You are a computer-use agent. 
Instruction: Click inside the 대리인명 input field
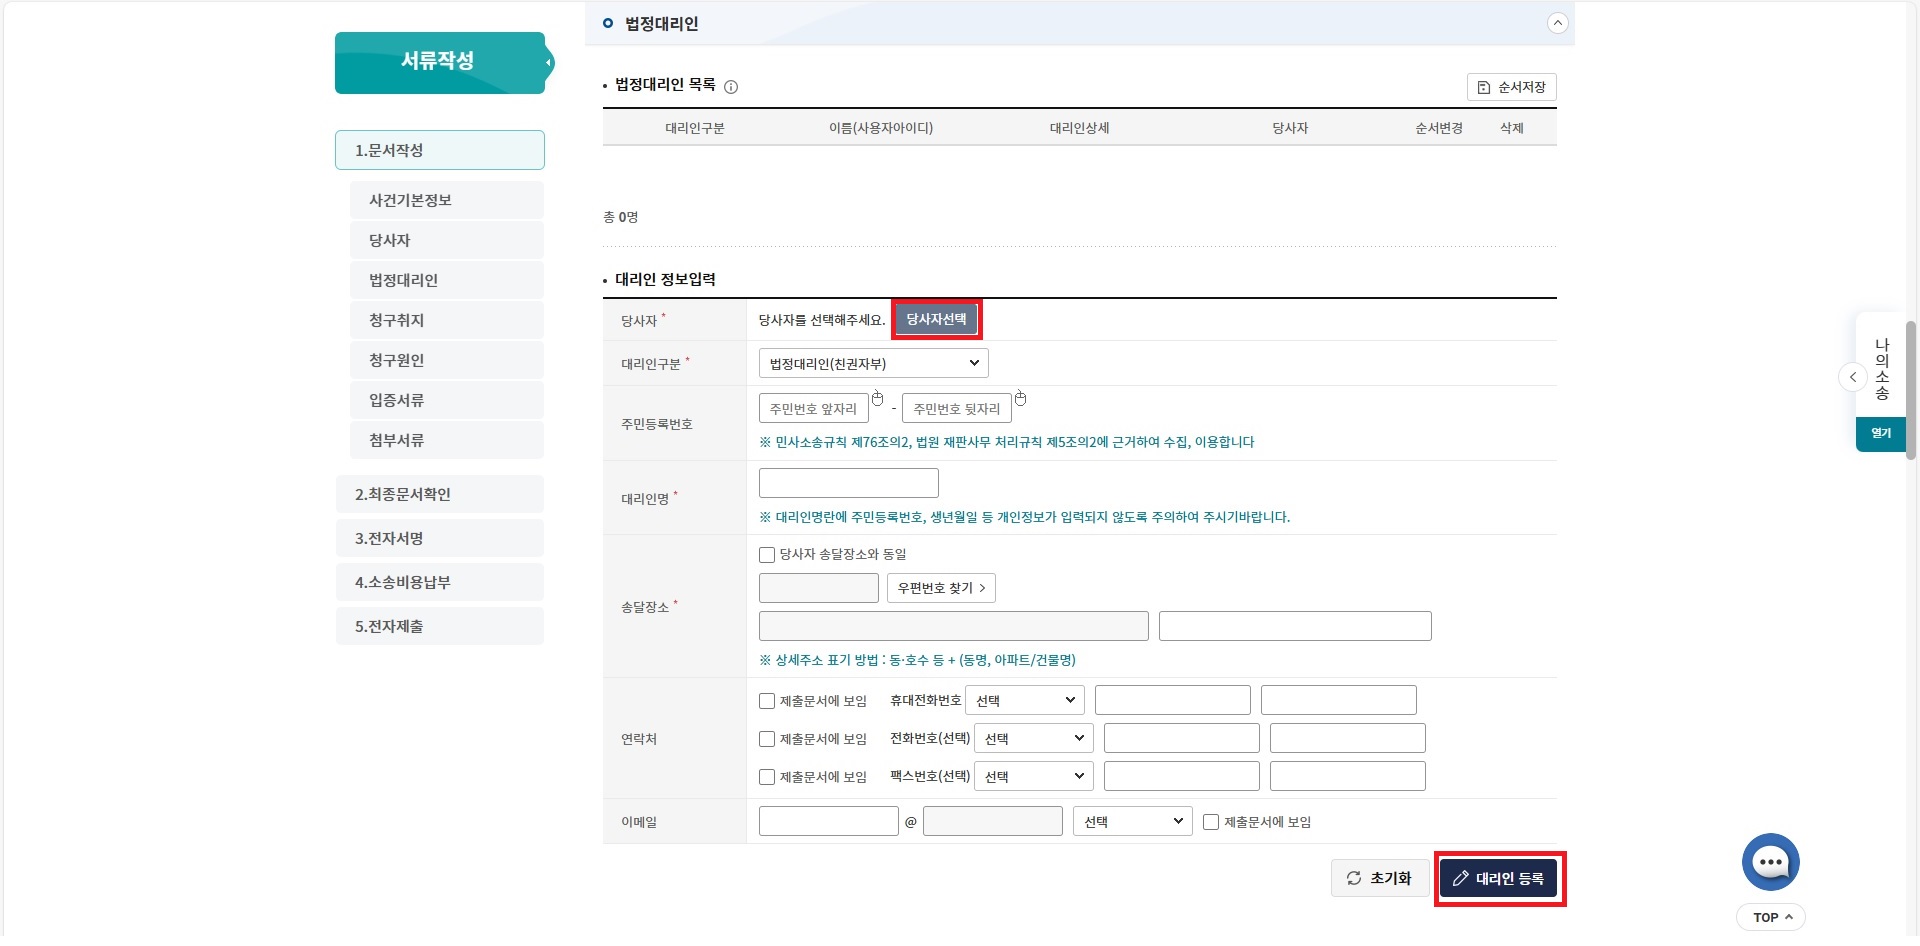(x=848, y=482)
